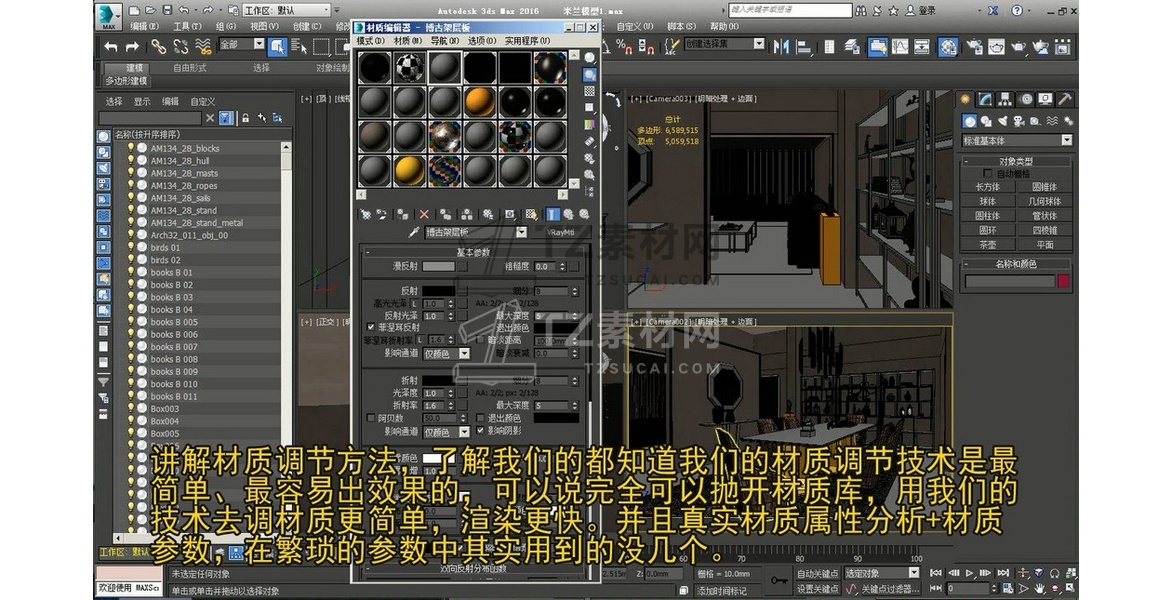
Task: Click the Select and Link chain icon
Action: pyautogui.click(x=158, y=47)
